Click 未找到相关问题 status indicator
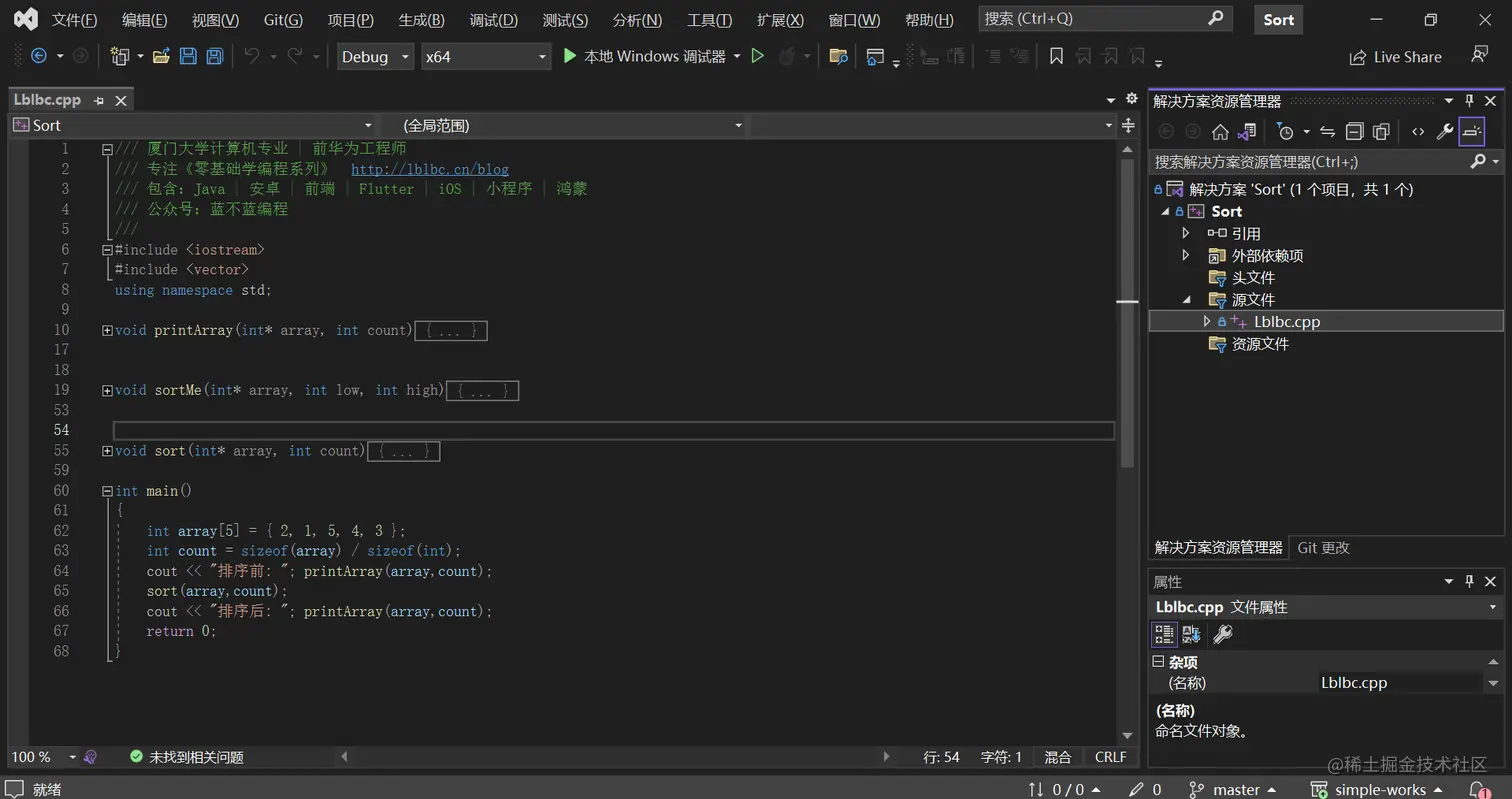Screen dimensions: 1512x799 [186, 757]
